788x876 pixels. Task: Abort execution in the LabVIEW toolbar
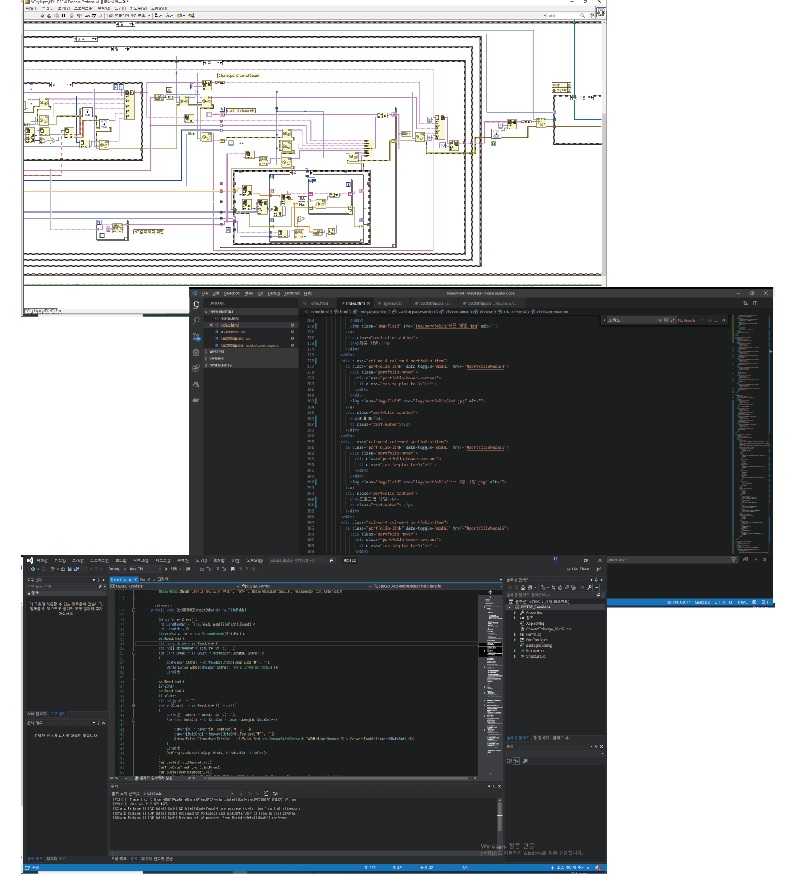point(57,15)
